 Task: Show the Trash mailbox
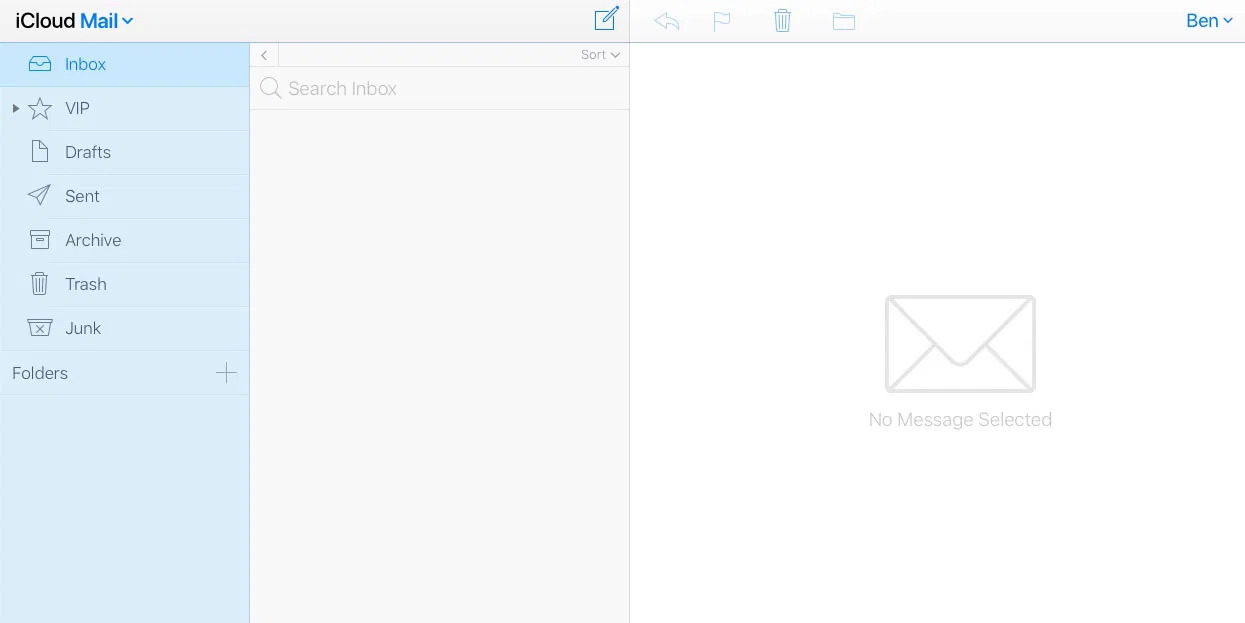(x=125, y=284)
